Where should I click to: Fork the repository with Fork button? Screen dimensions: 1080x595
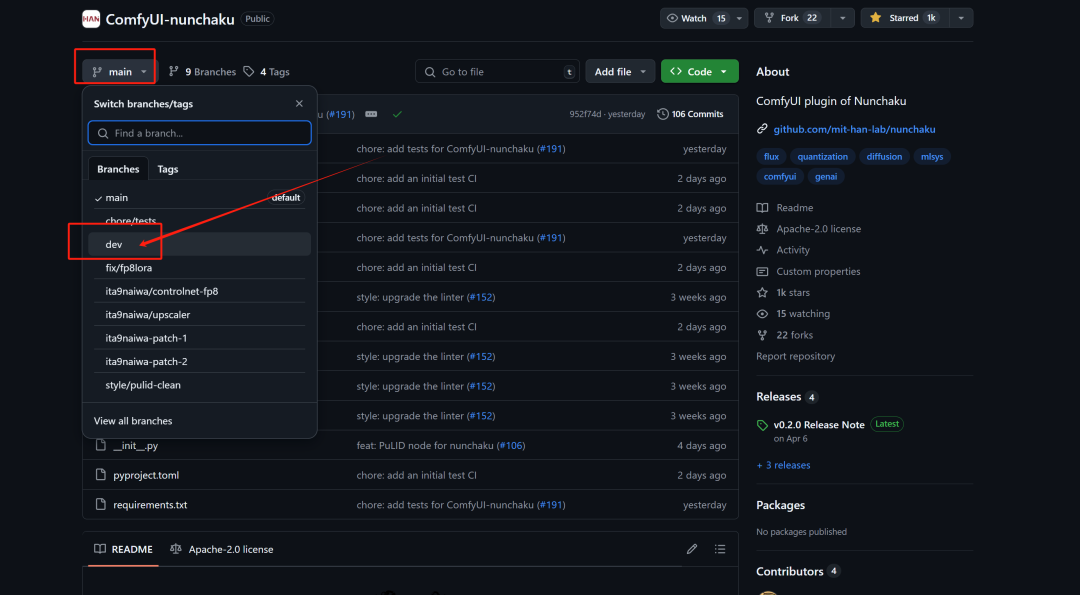tap(793, 18)
